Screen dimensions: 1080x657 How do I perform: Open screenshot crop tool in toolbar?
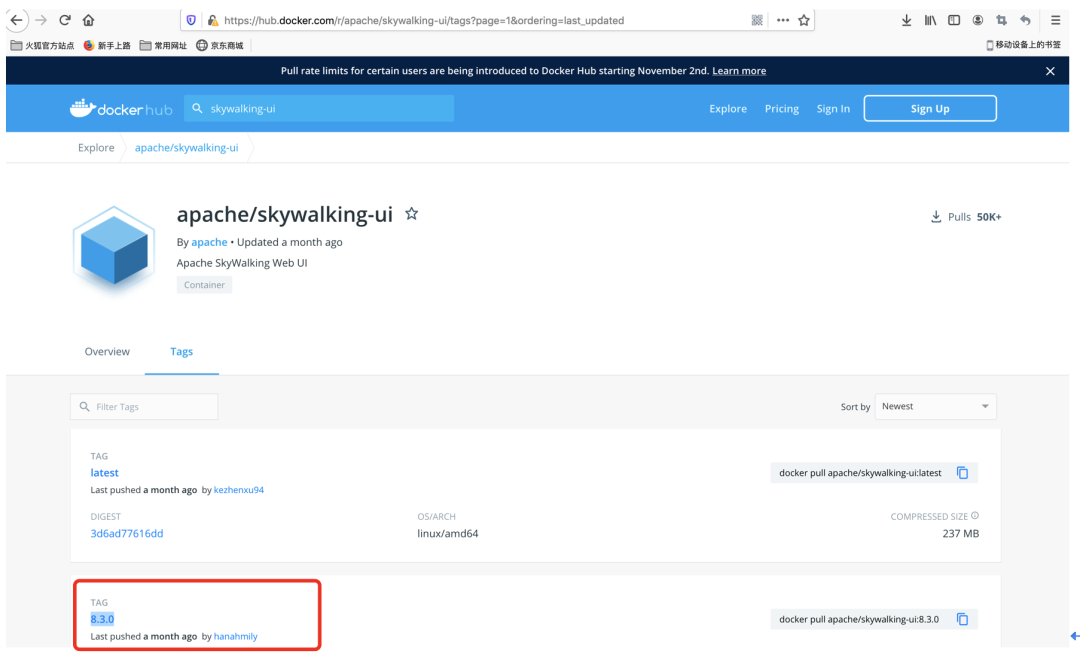pos(1001,20)
